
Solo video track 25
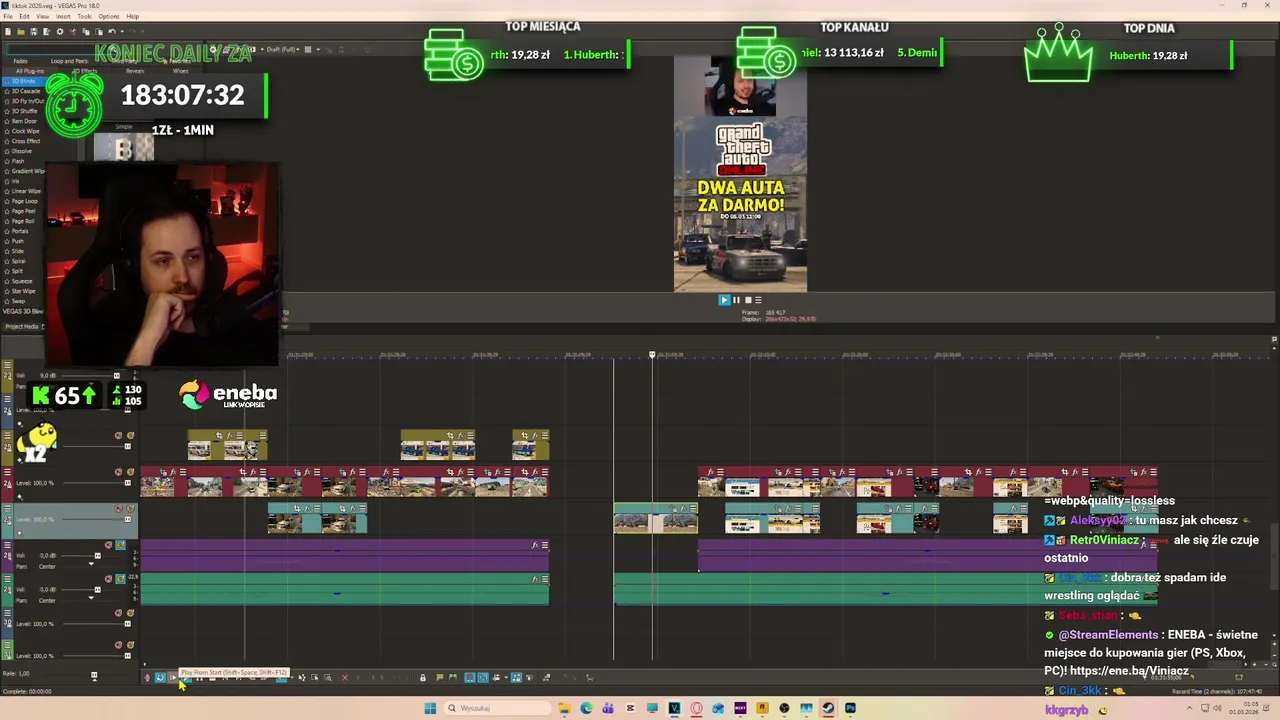(x=130, y=435)
